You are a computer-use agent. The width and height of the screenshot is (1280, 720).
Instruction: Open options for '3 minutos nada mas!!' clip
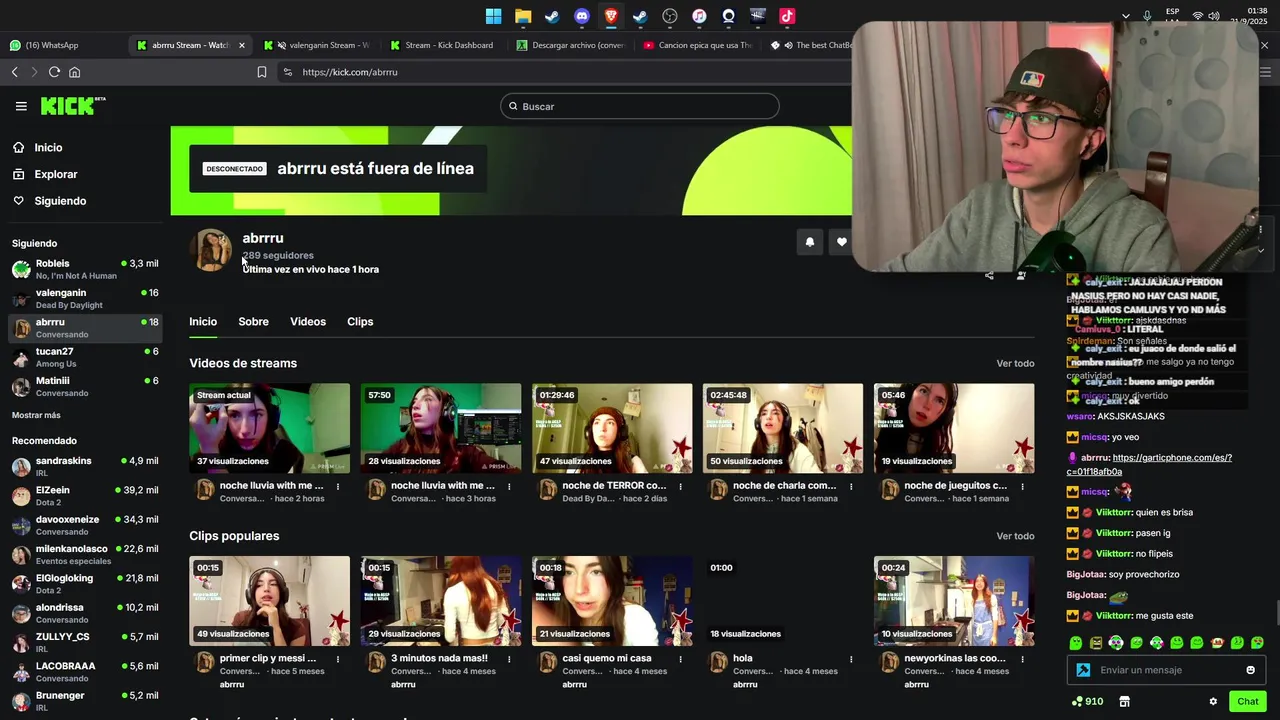509,659
